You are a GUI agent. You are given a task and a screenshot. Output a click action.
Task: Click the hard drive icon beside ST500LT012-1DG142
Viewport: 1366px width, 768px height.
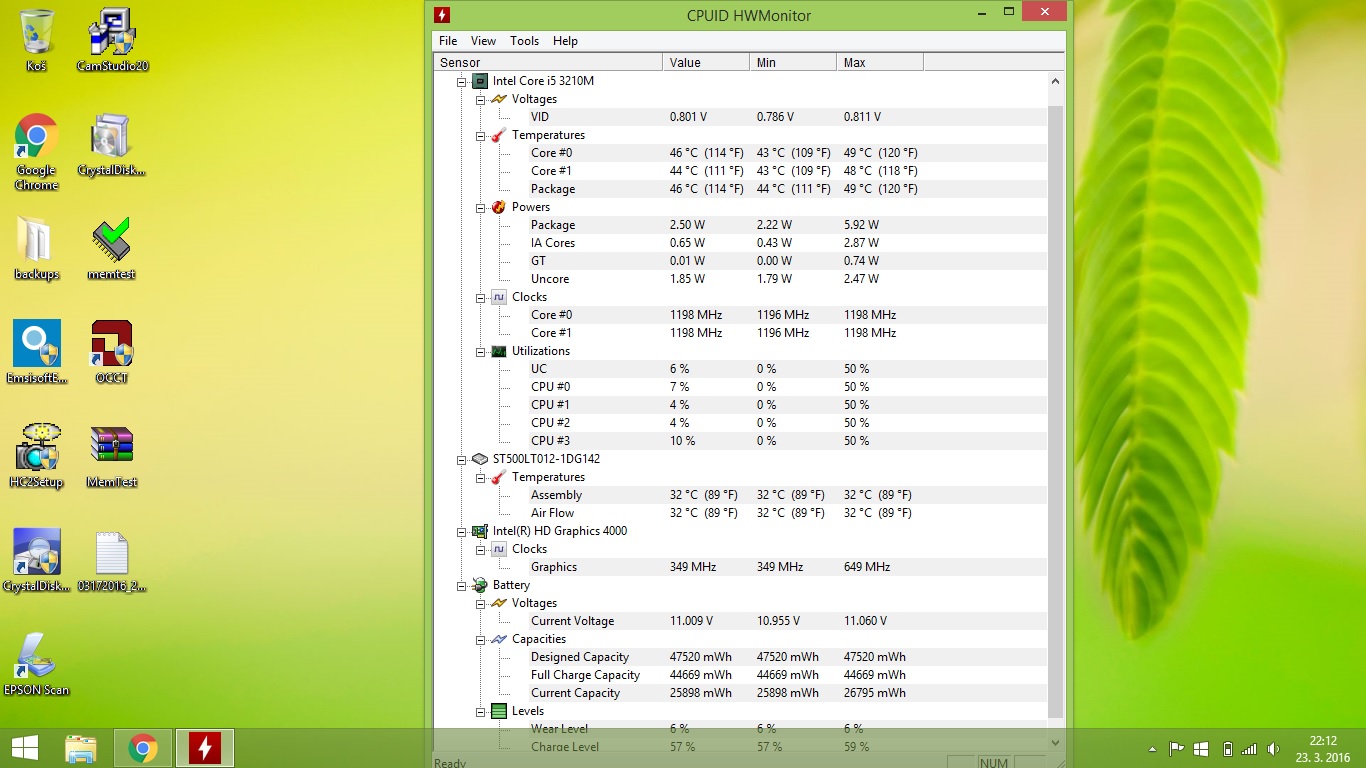480,459
